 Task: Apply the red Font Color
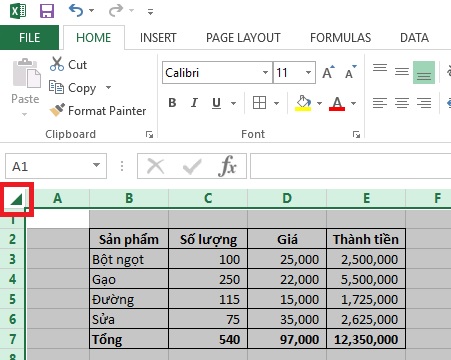337,103
